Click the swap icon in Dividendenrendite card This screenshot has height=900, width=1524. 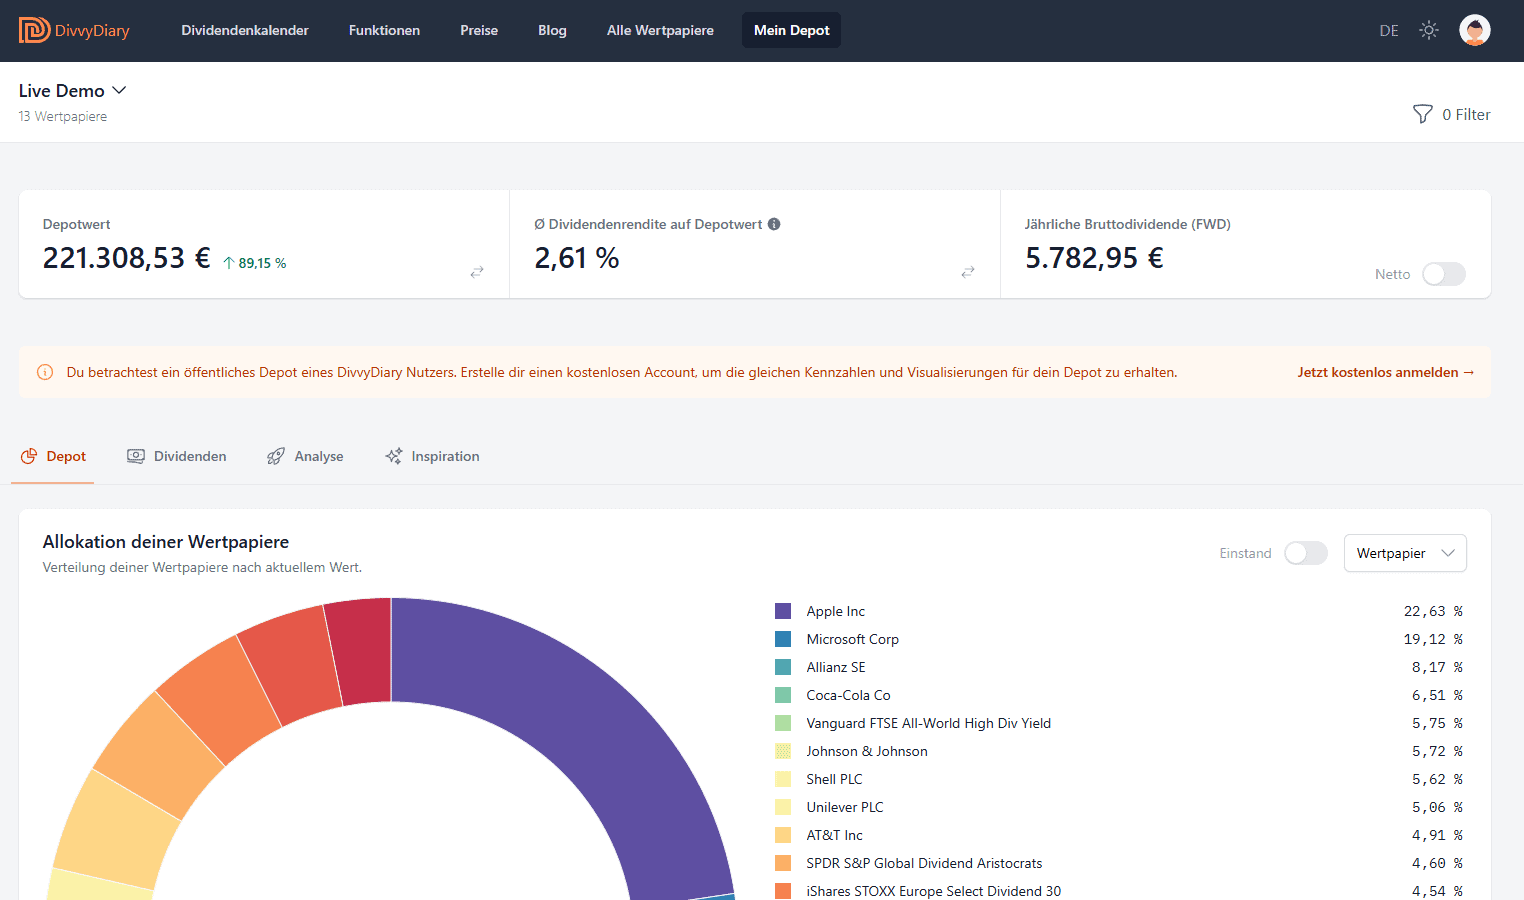pos(968,272)
